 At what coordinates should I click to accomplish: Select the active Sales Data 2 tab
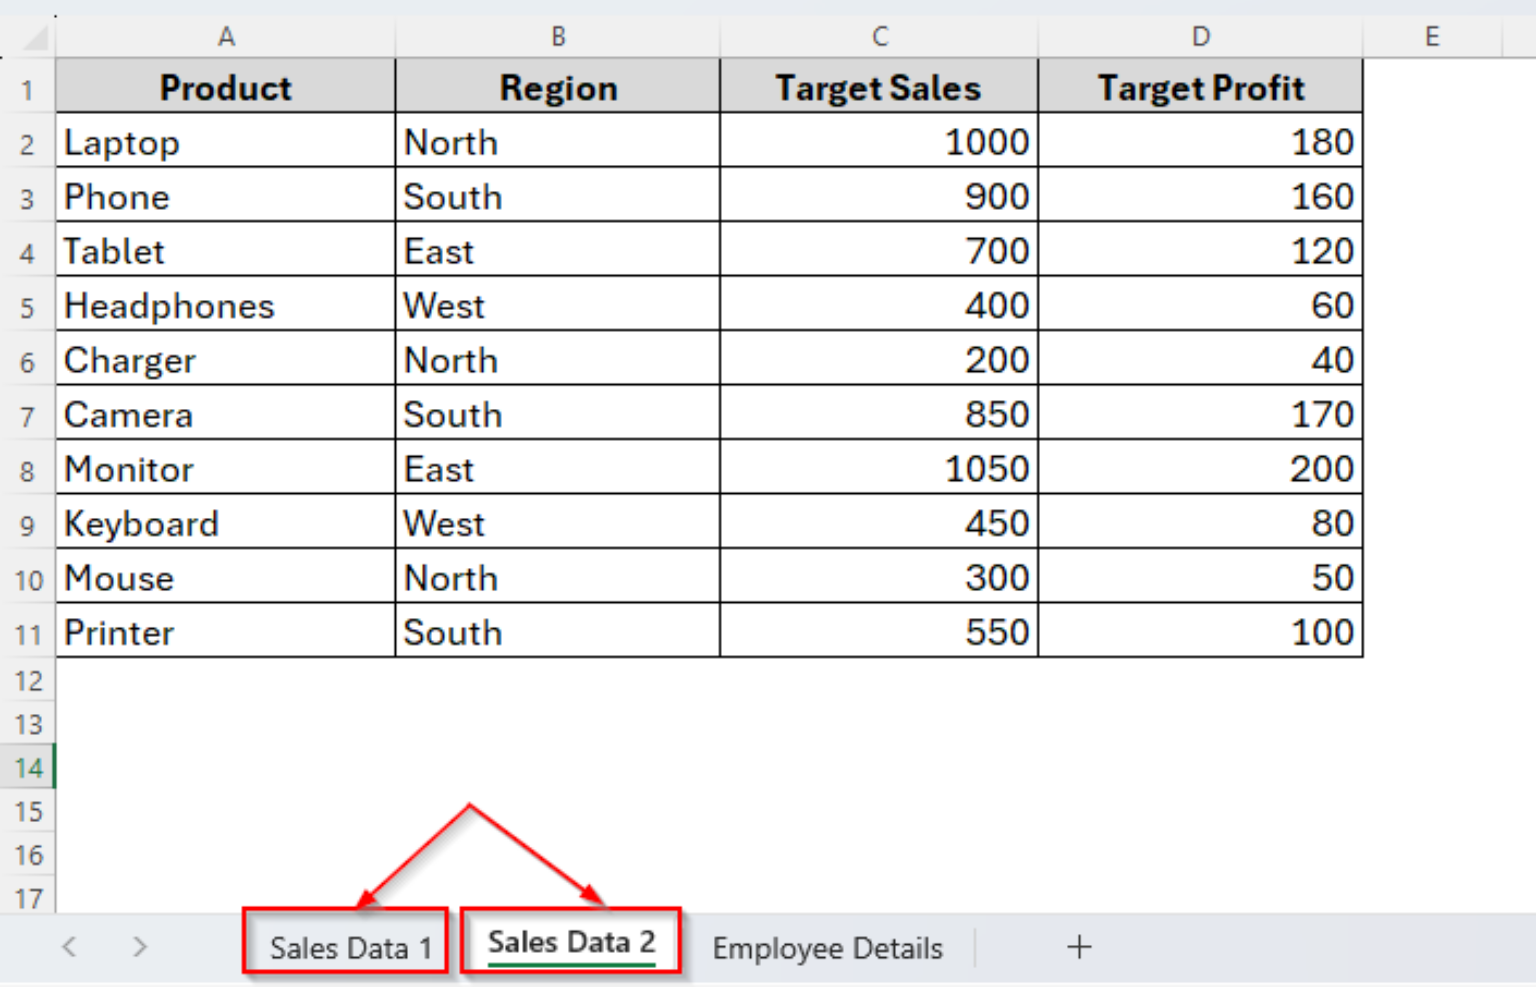[x=572, y=941]
